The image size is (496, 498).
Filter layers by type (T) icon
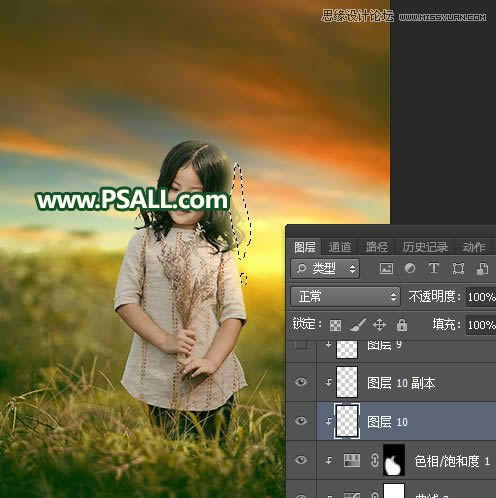[434, 268]
